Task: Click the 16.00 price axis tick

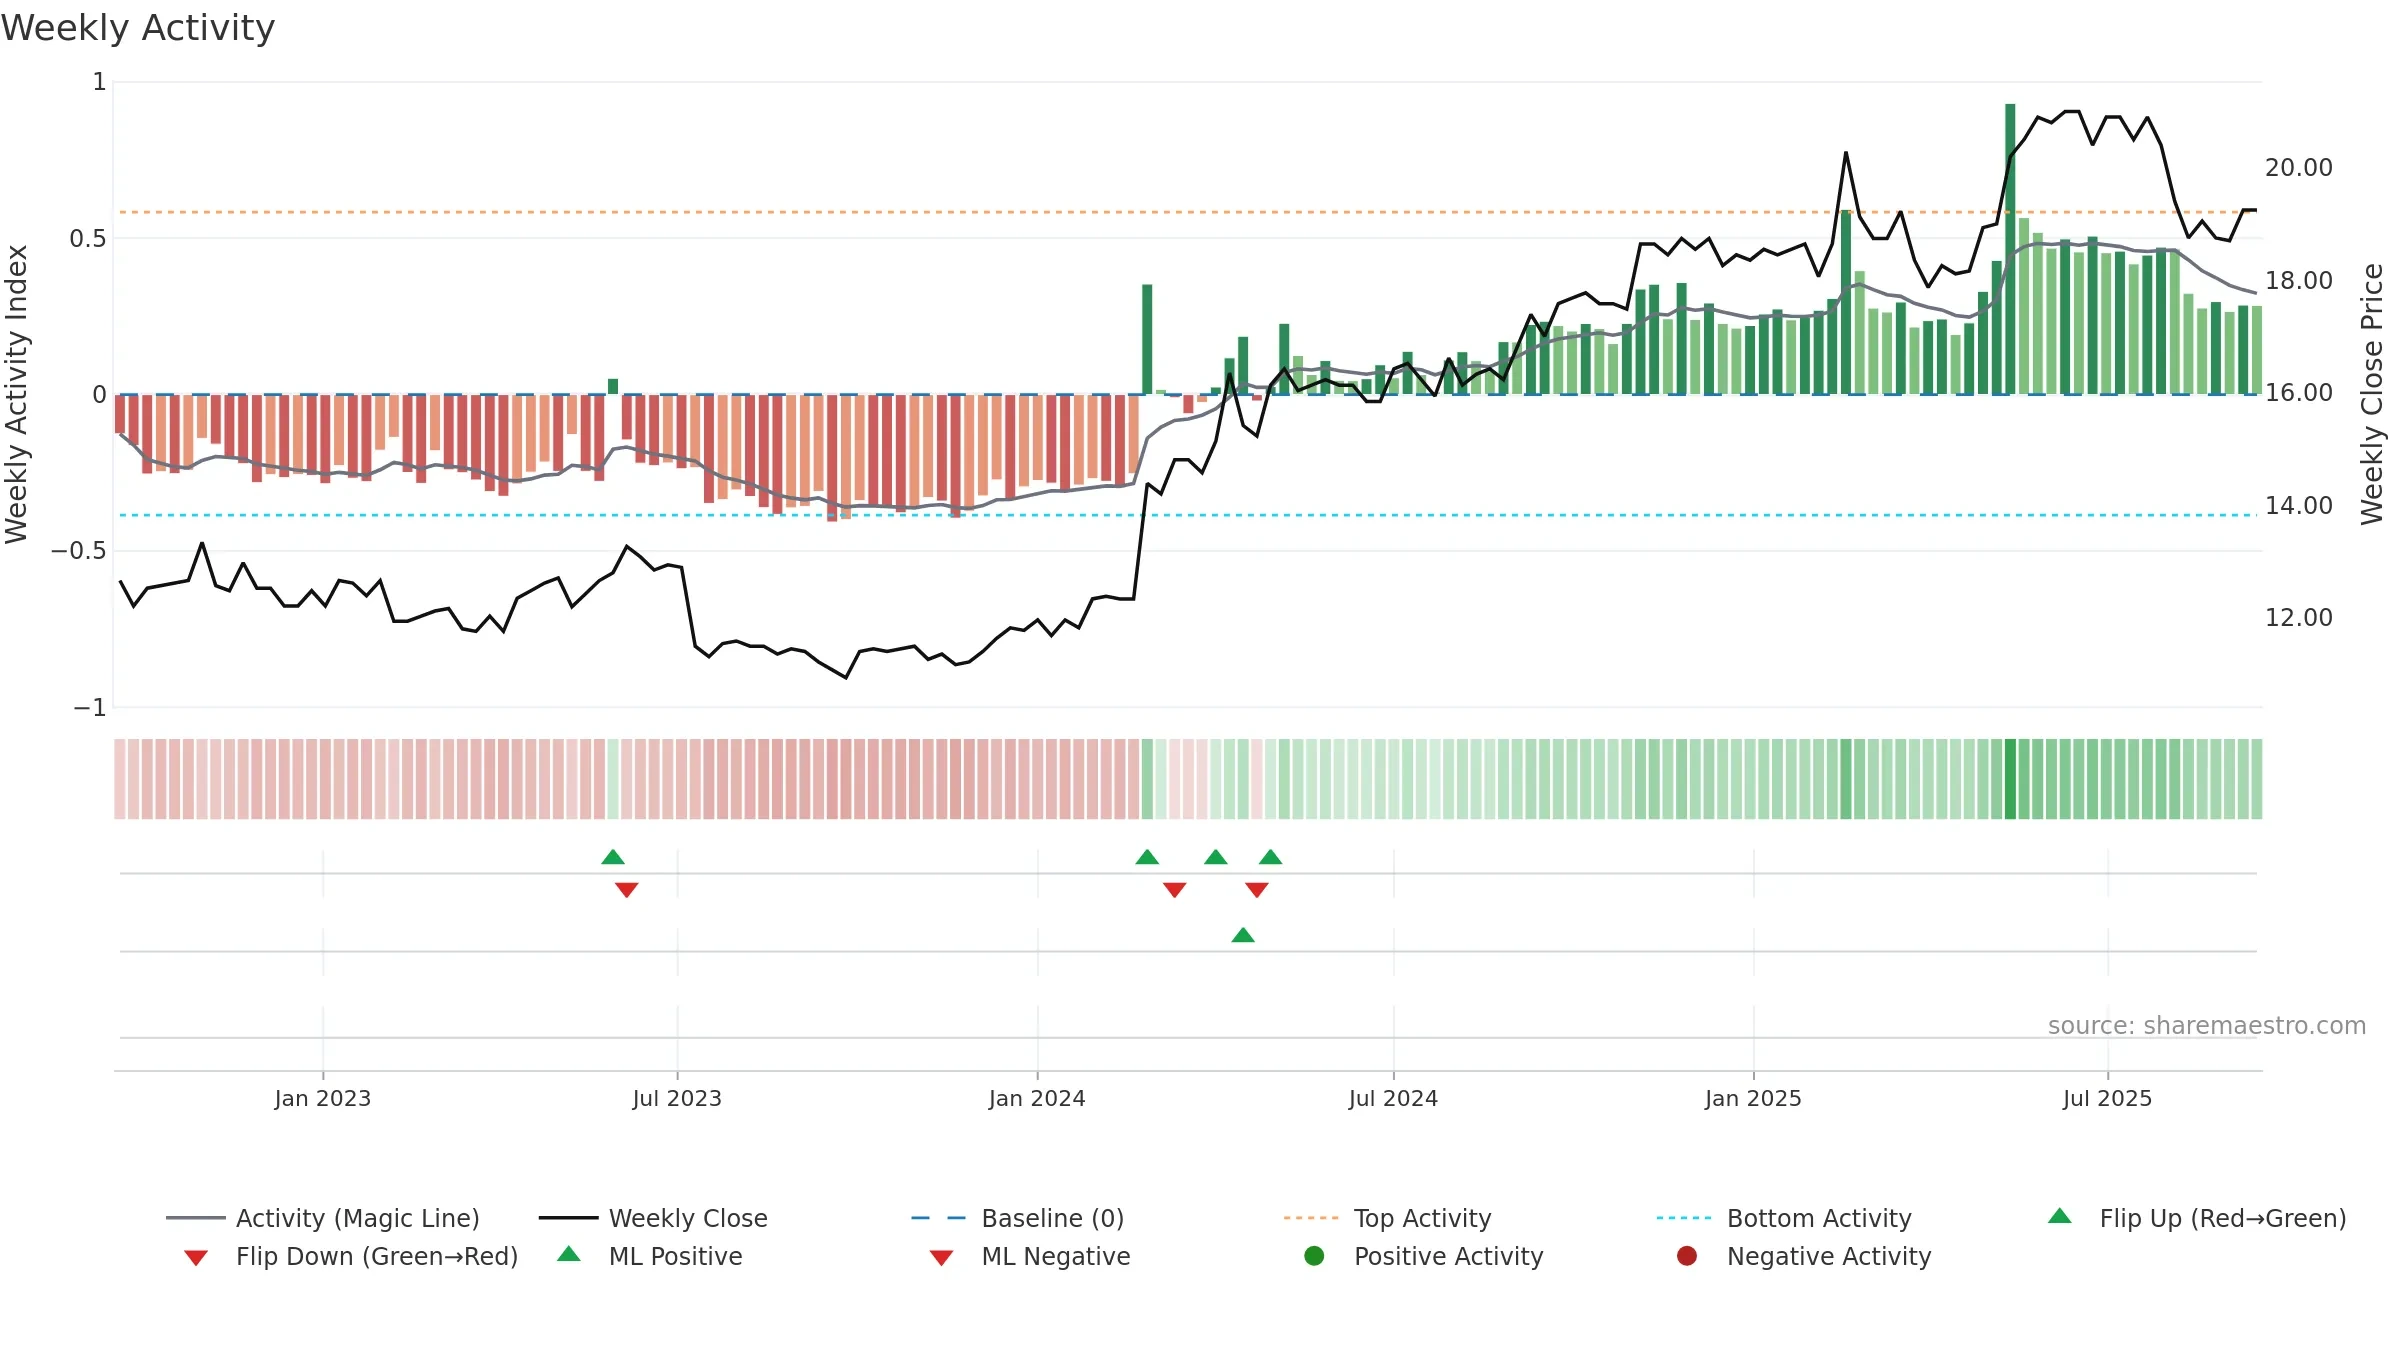Action: pyautogui.click(x=2299, y=393)
